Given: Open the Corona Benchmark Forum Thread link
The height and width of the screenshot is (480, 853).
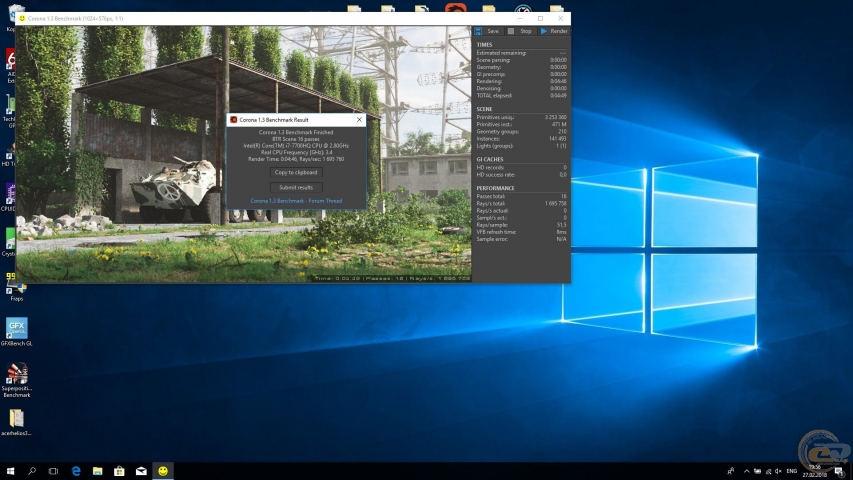Looking at the screenshot, I should point(296,201).
